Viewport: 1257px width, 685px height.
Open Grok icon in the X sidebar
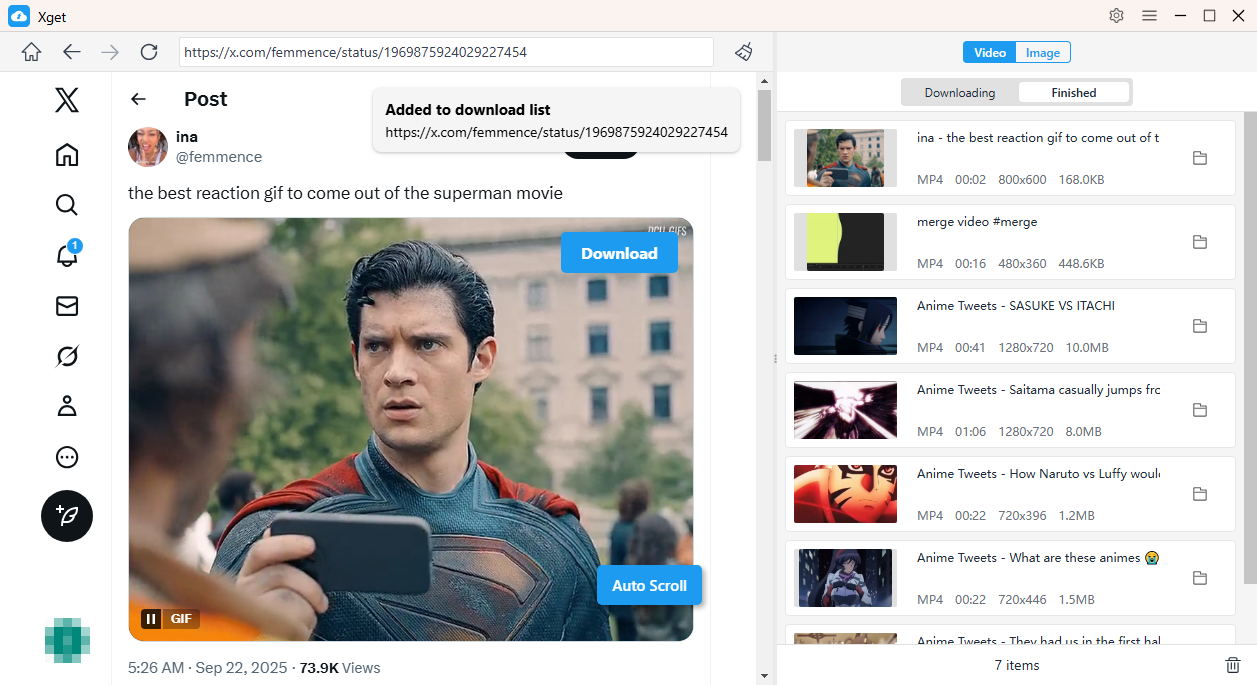coord(67,356)
